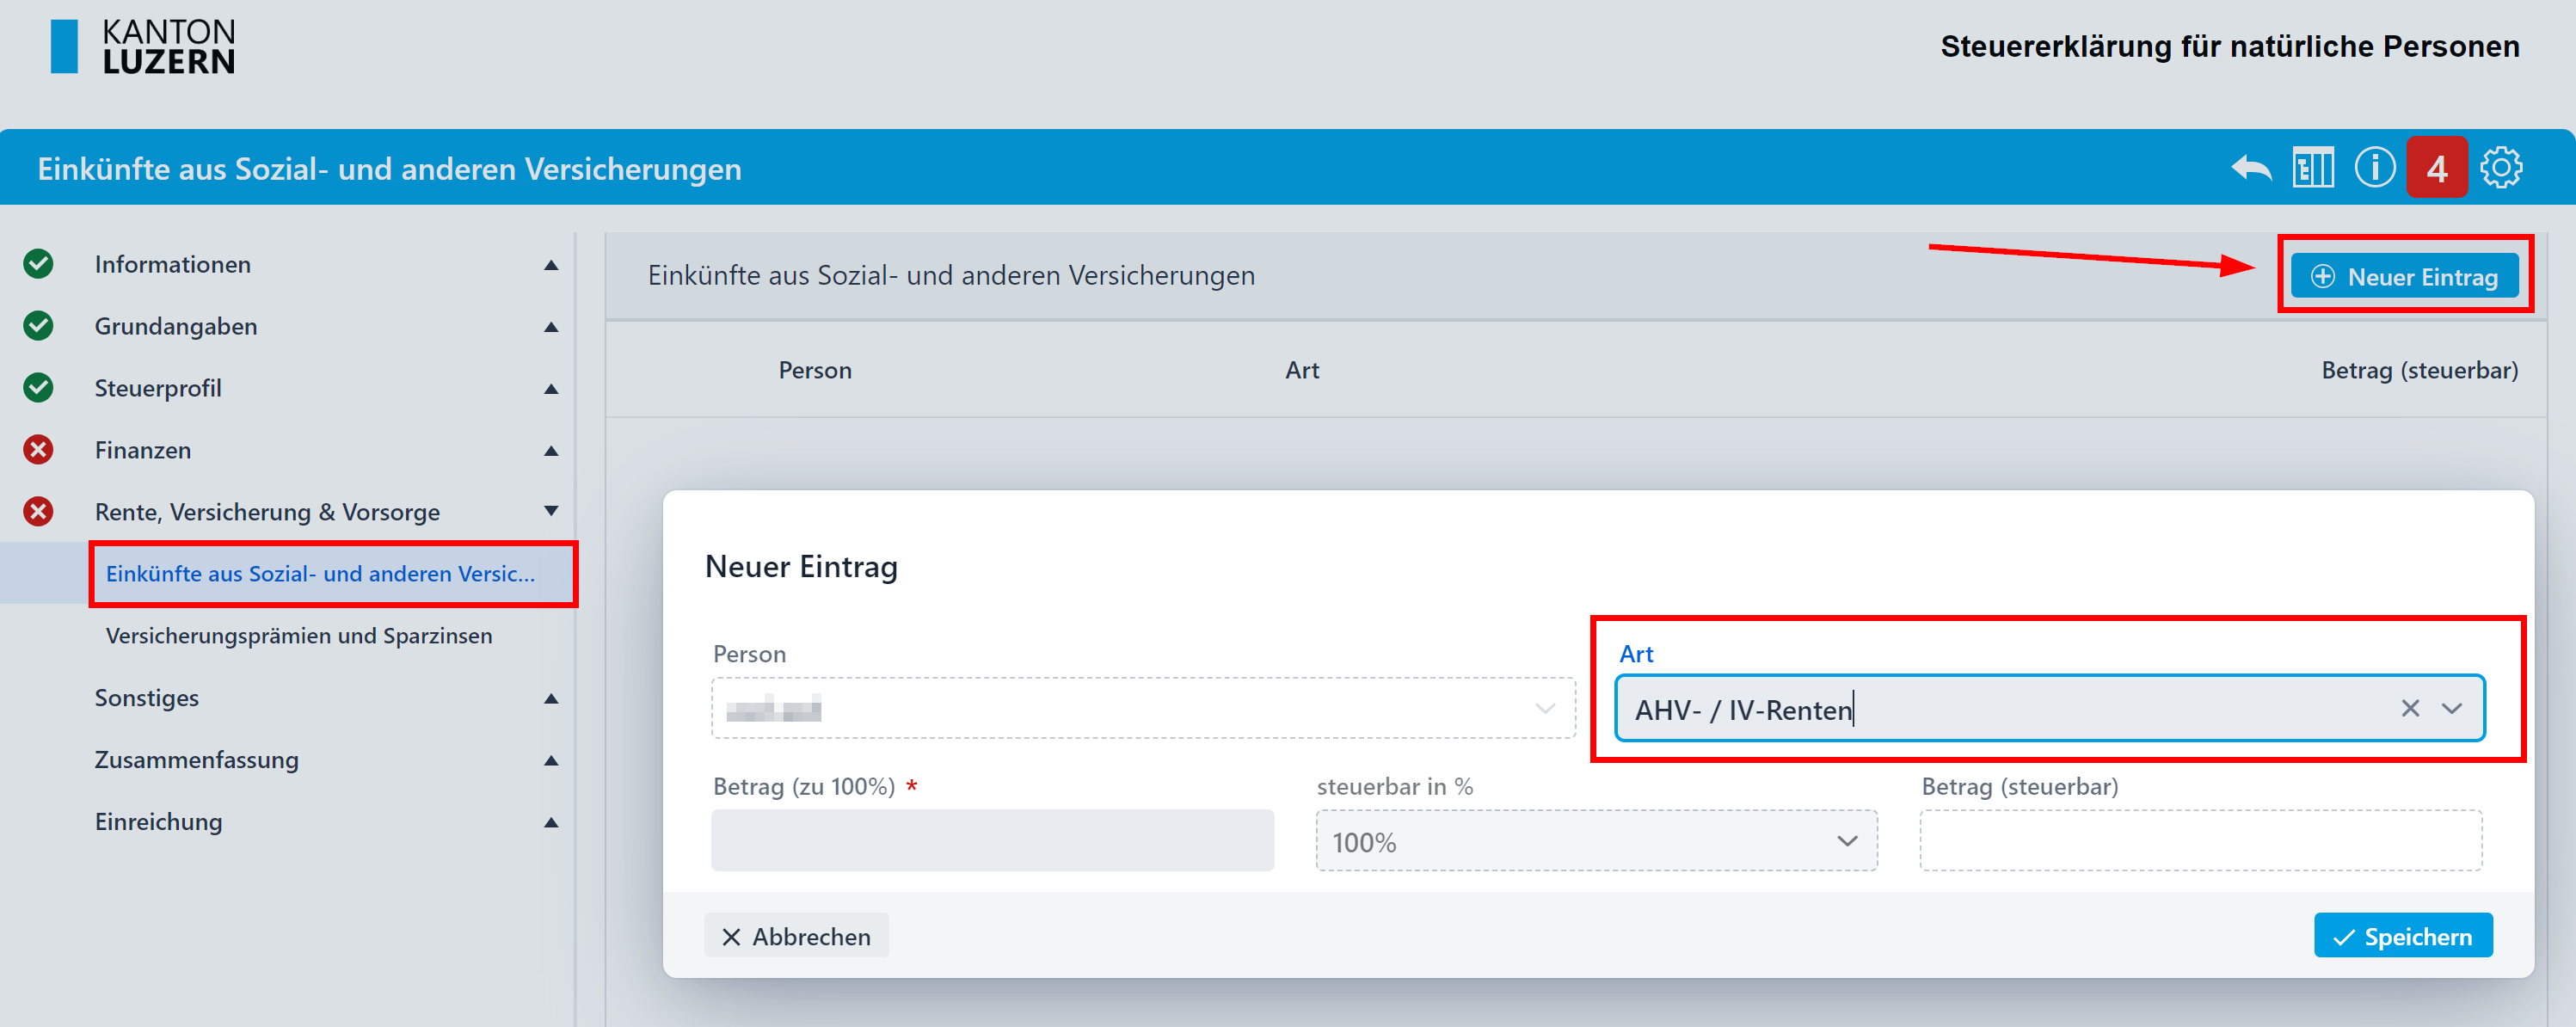Clear the Art field with X icon

tap(2410, 708)
